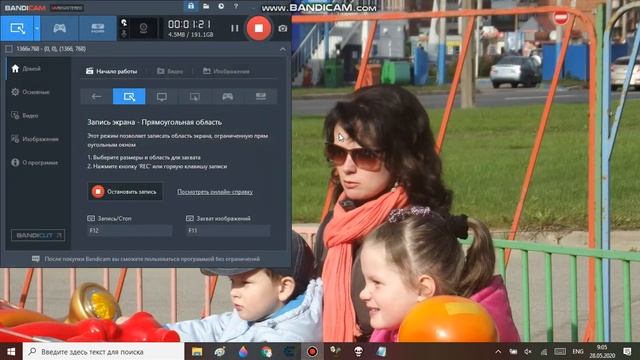Switch to HDMI device recording mode in top bar
The width and height of the screenshot is (640, 360).
coord(98,28)
